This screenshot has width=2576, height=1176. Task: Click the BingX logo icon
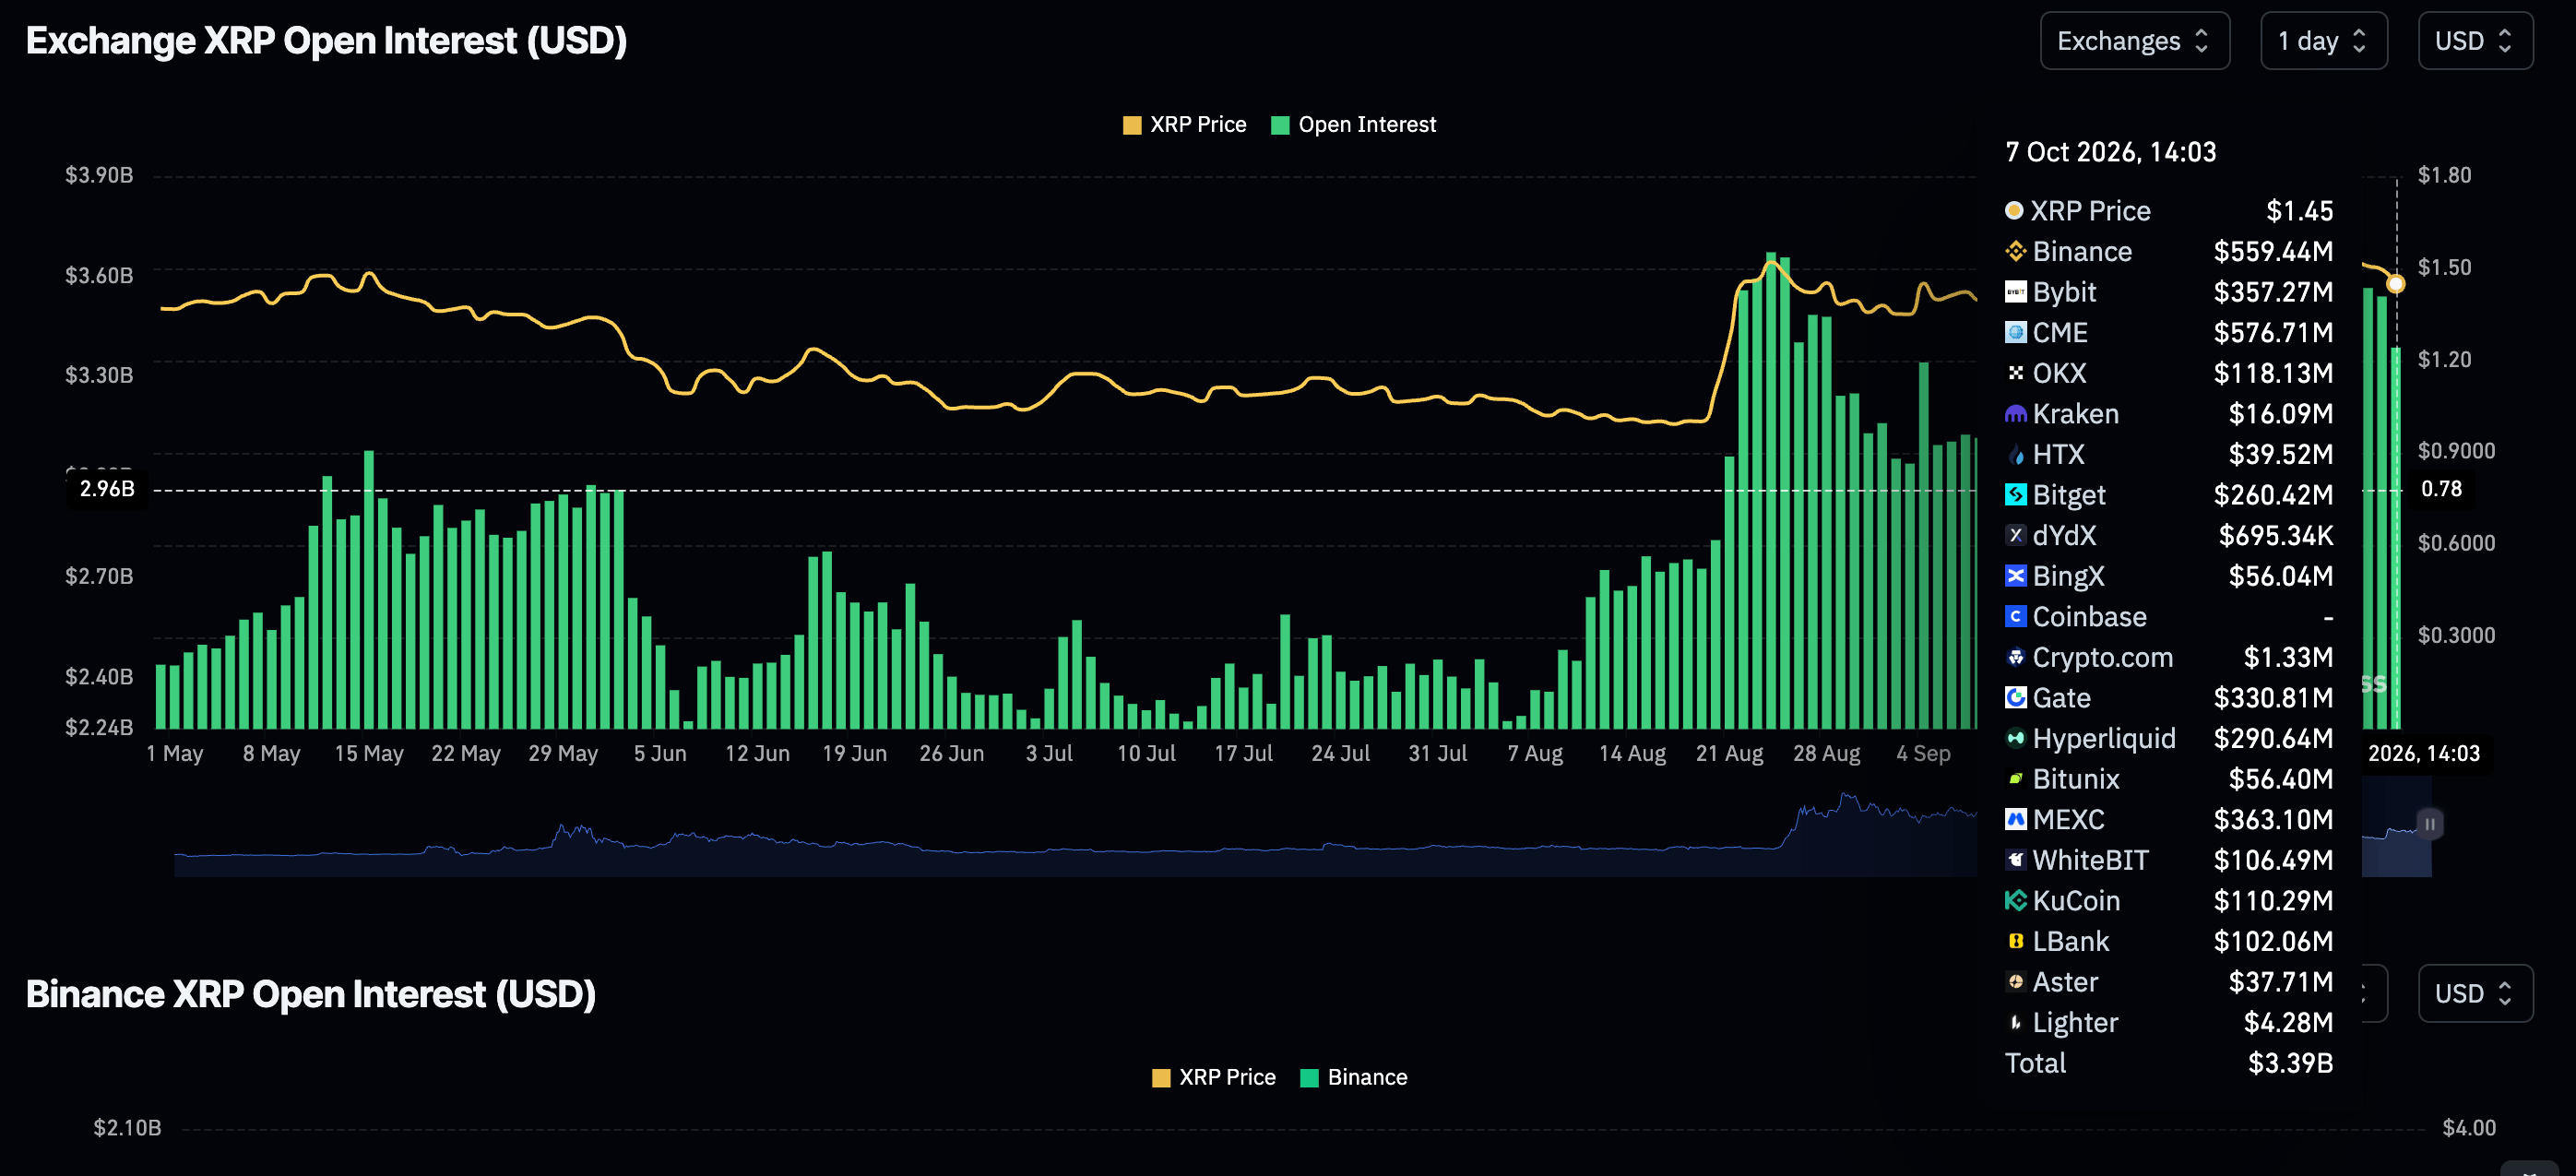[x=2015, y=576]
